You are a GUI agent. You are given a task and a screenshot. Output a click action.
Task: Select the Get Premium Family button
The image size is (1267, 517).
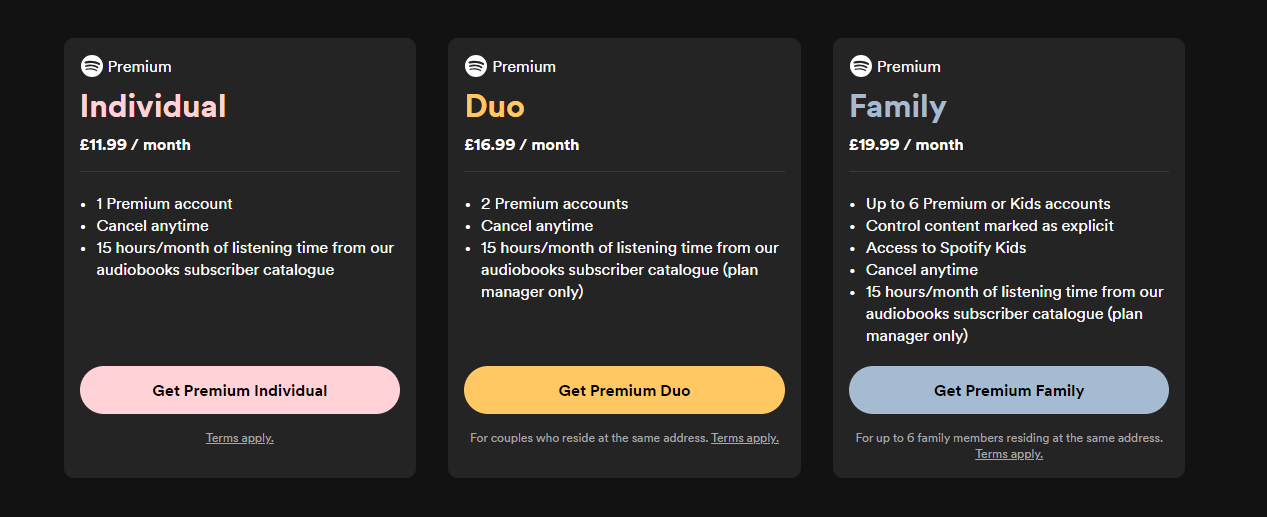click(x=1009, y=390)
